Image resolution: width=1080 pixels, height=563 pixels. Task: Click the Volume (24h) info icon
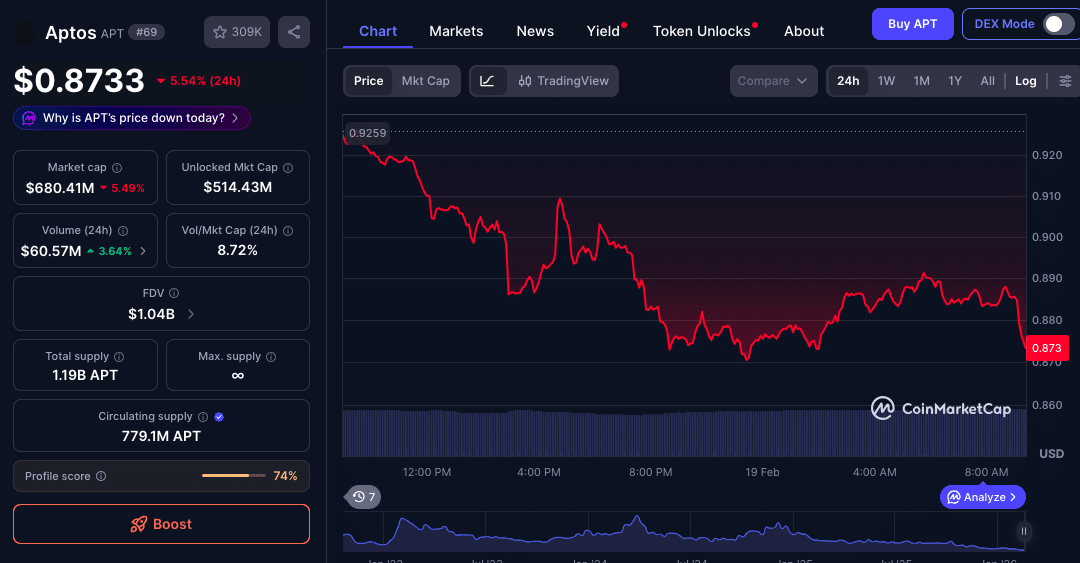click(123, 231)
